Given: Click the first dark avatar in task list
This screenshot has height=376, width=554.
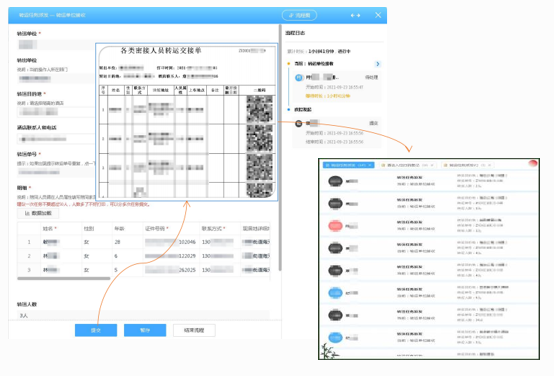Looking at the screenshot, I should [x=335, y=181].
